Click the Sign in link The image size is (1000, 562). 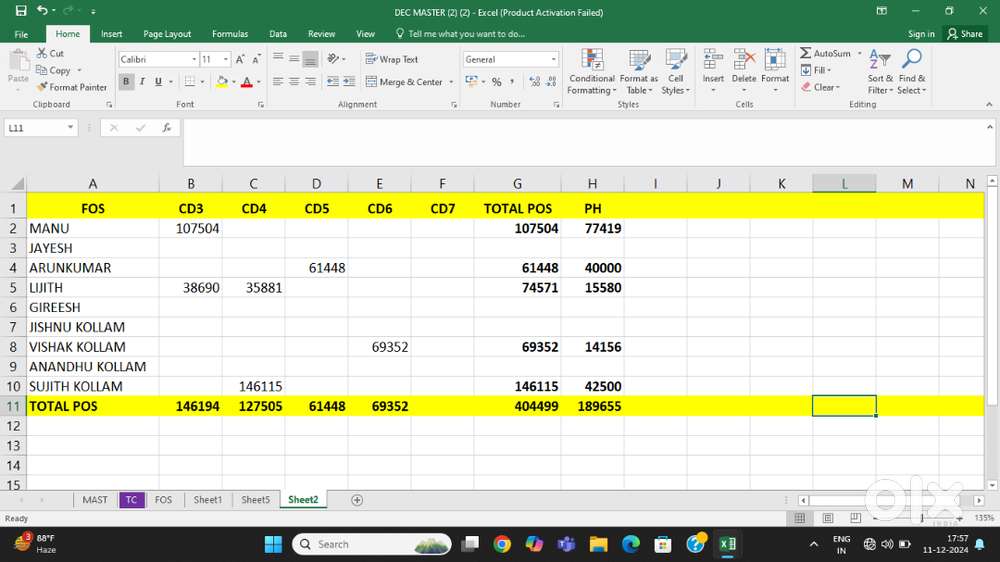[921, 34]
